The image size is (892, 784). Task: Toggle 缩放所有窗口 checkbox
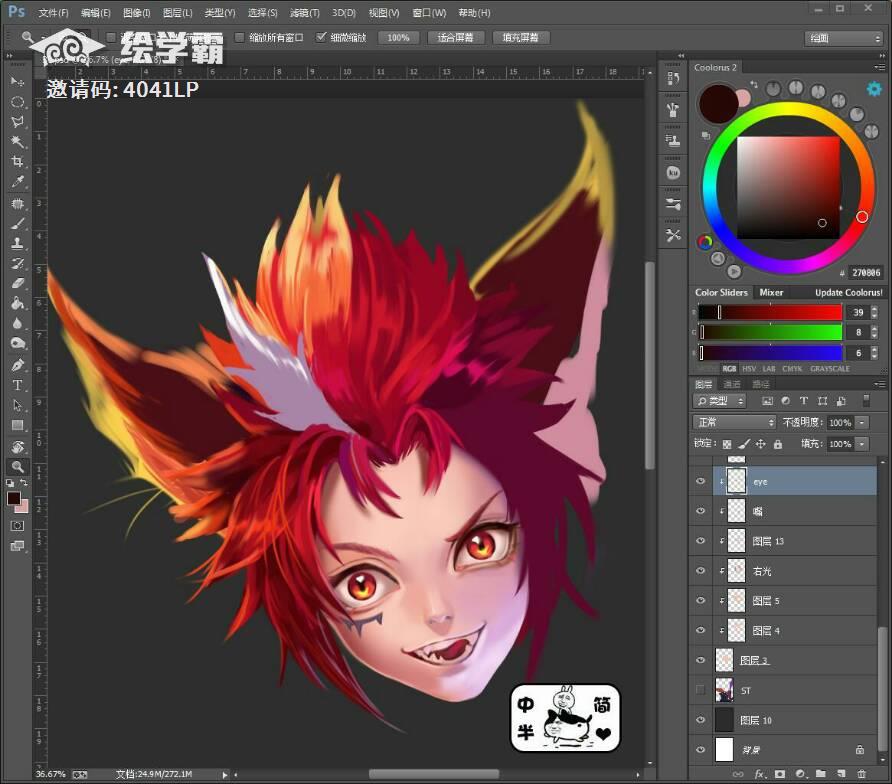239,38
